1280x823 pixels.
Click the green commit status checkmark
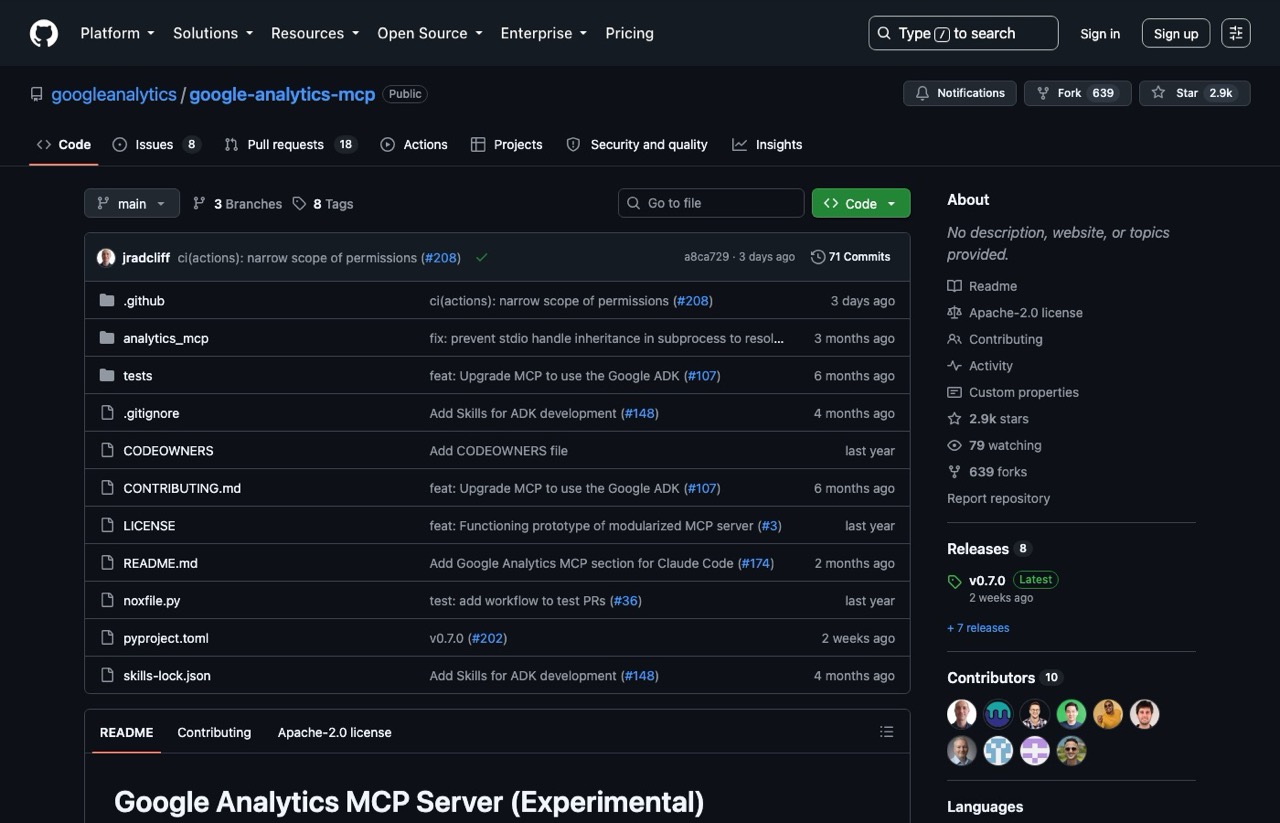pos(481,257)
